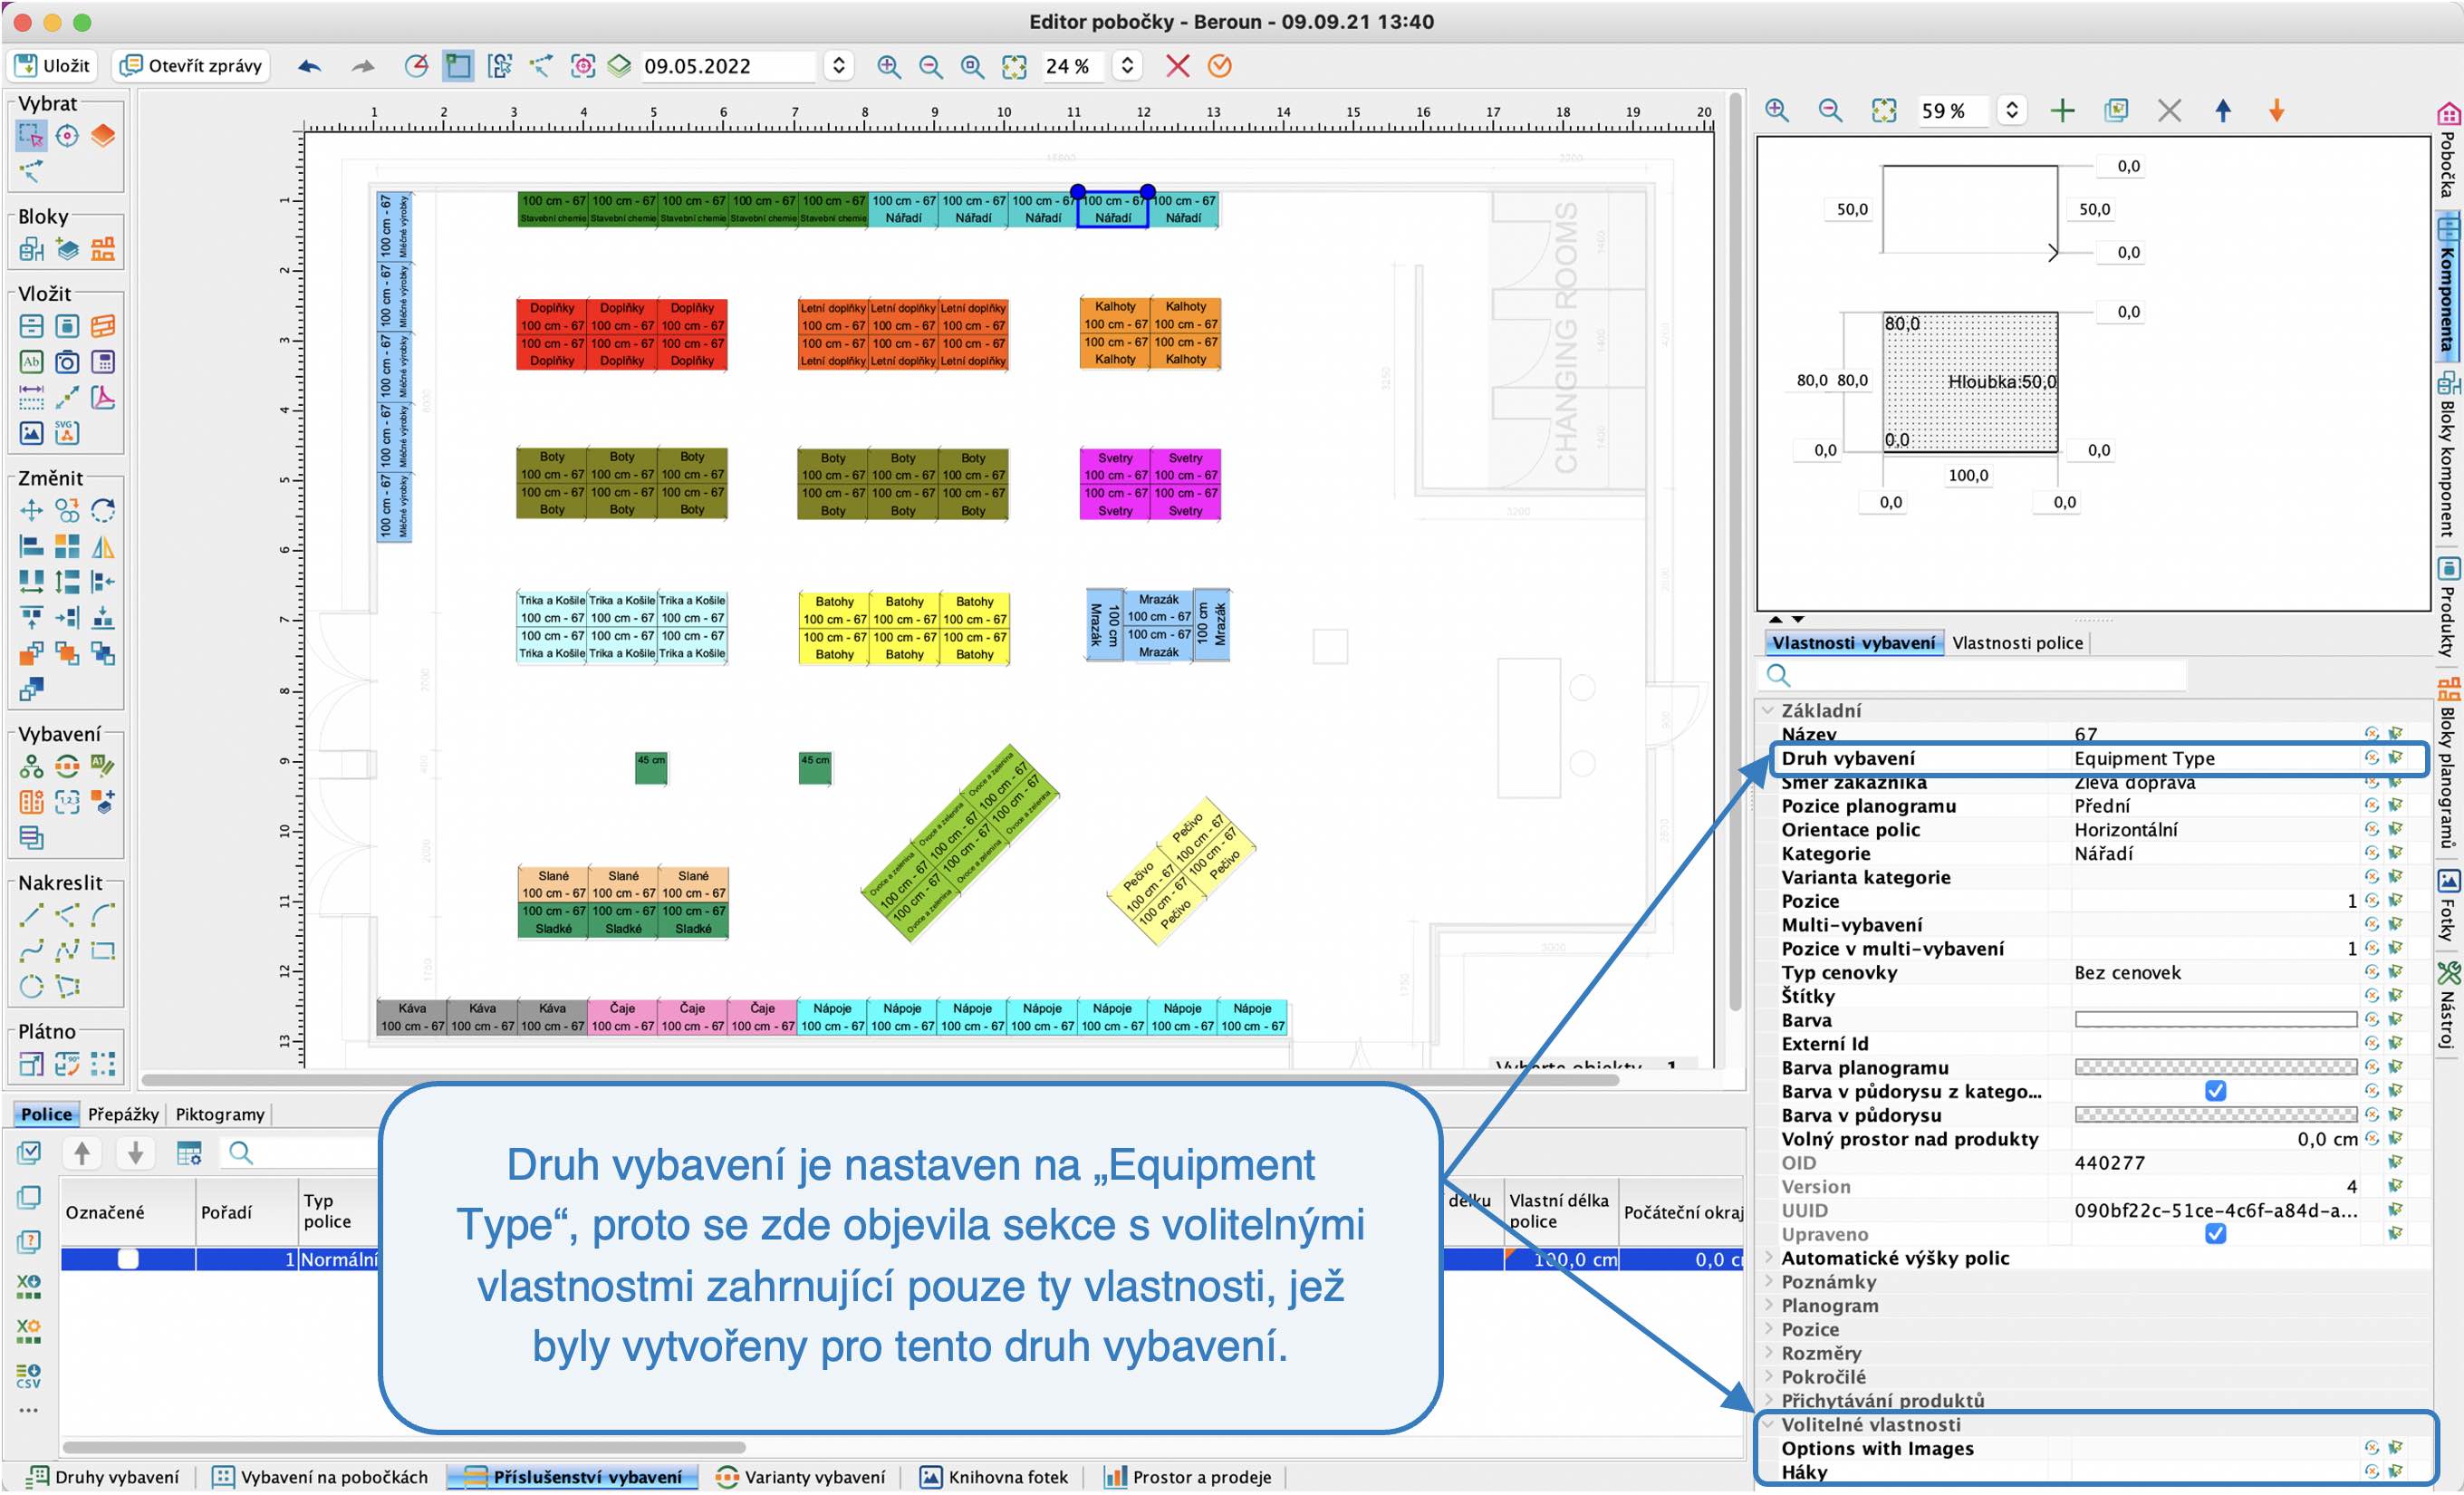Adjust the 24 % zoom stepper
Screen dimensions: 2464x1495
pyautogui.click(x=1127, y=66)
